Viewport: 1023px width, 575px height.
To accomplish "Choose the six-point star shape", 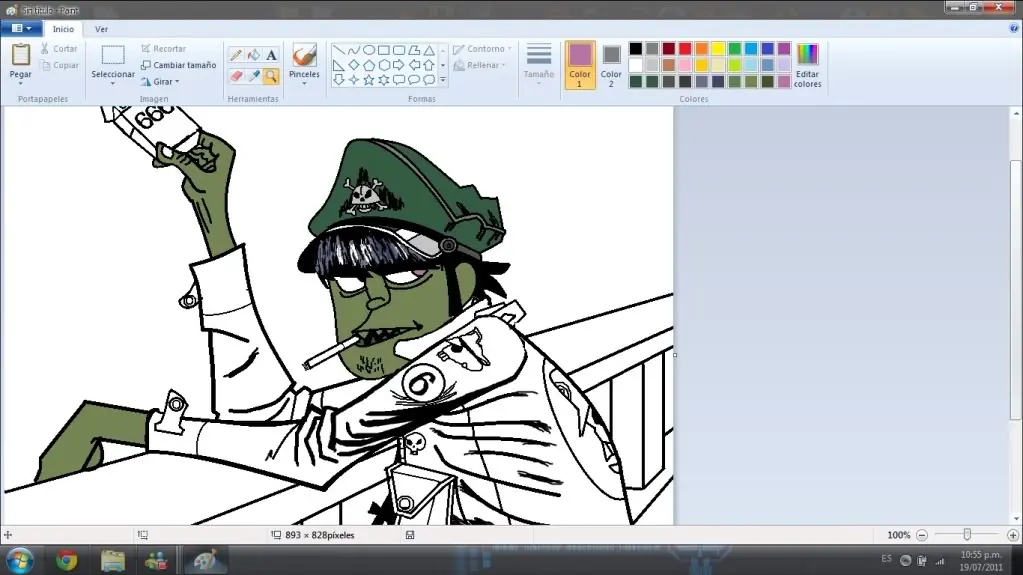I will pos(384,80).
